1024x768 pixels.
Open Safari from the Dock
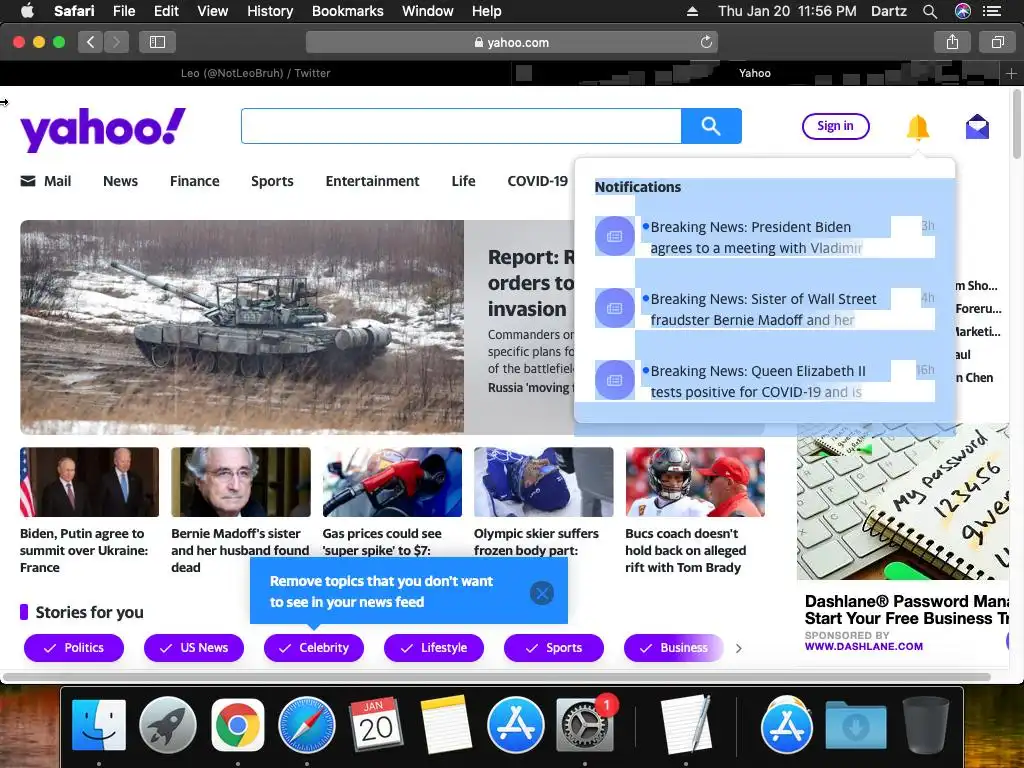(307, 725)
